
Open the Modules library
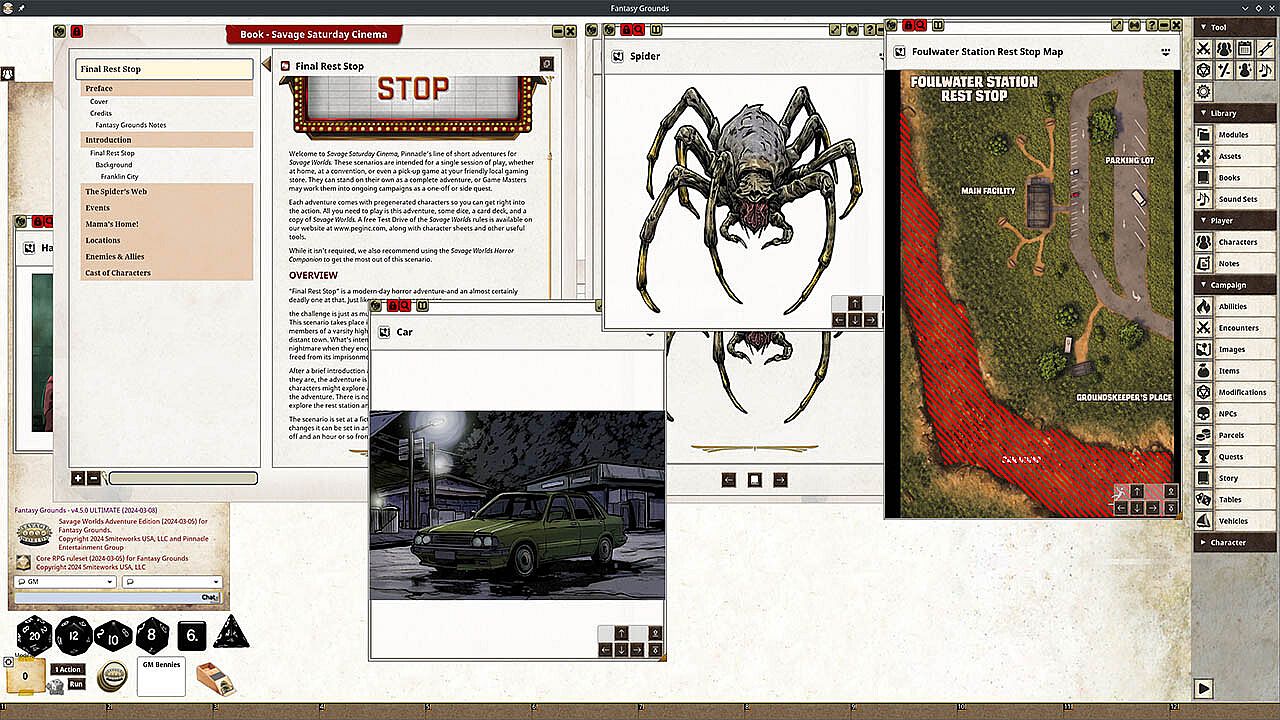point(1235,135)
